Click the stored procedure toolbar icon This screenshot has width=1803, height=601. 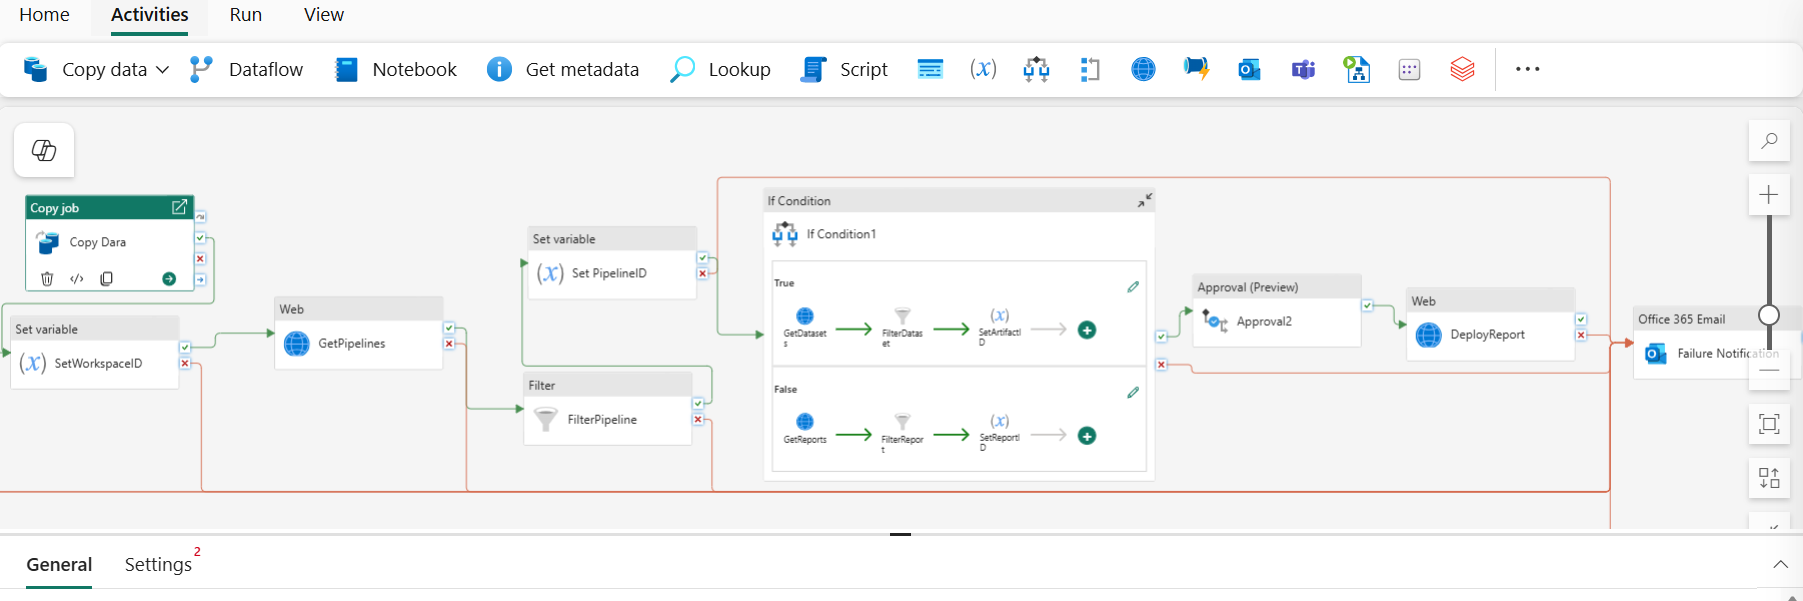(930, 69)
